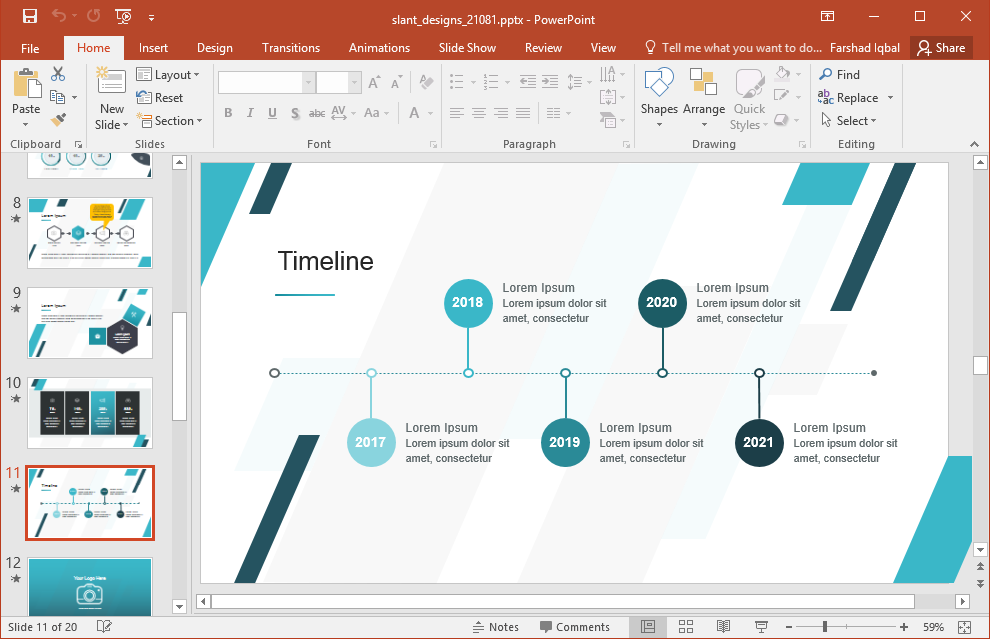Click the Find magnifier icon
The width and height of the screenshot is (990, 639).
click(x=825, y=74)
